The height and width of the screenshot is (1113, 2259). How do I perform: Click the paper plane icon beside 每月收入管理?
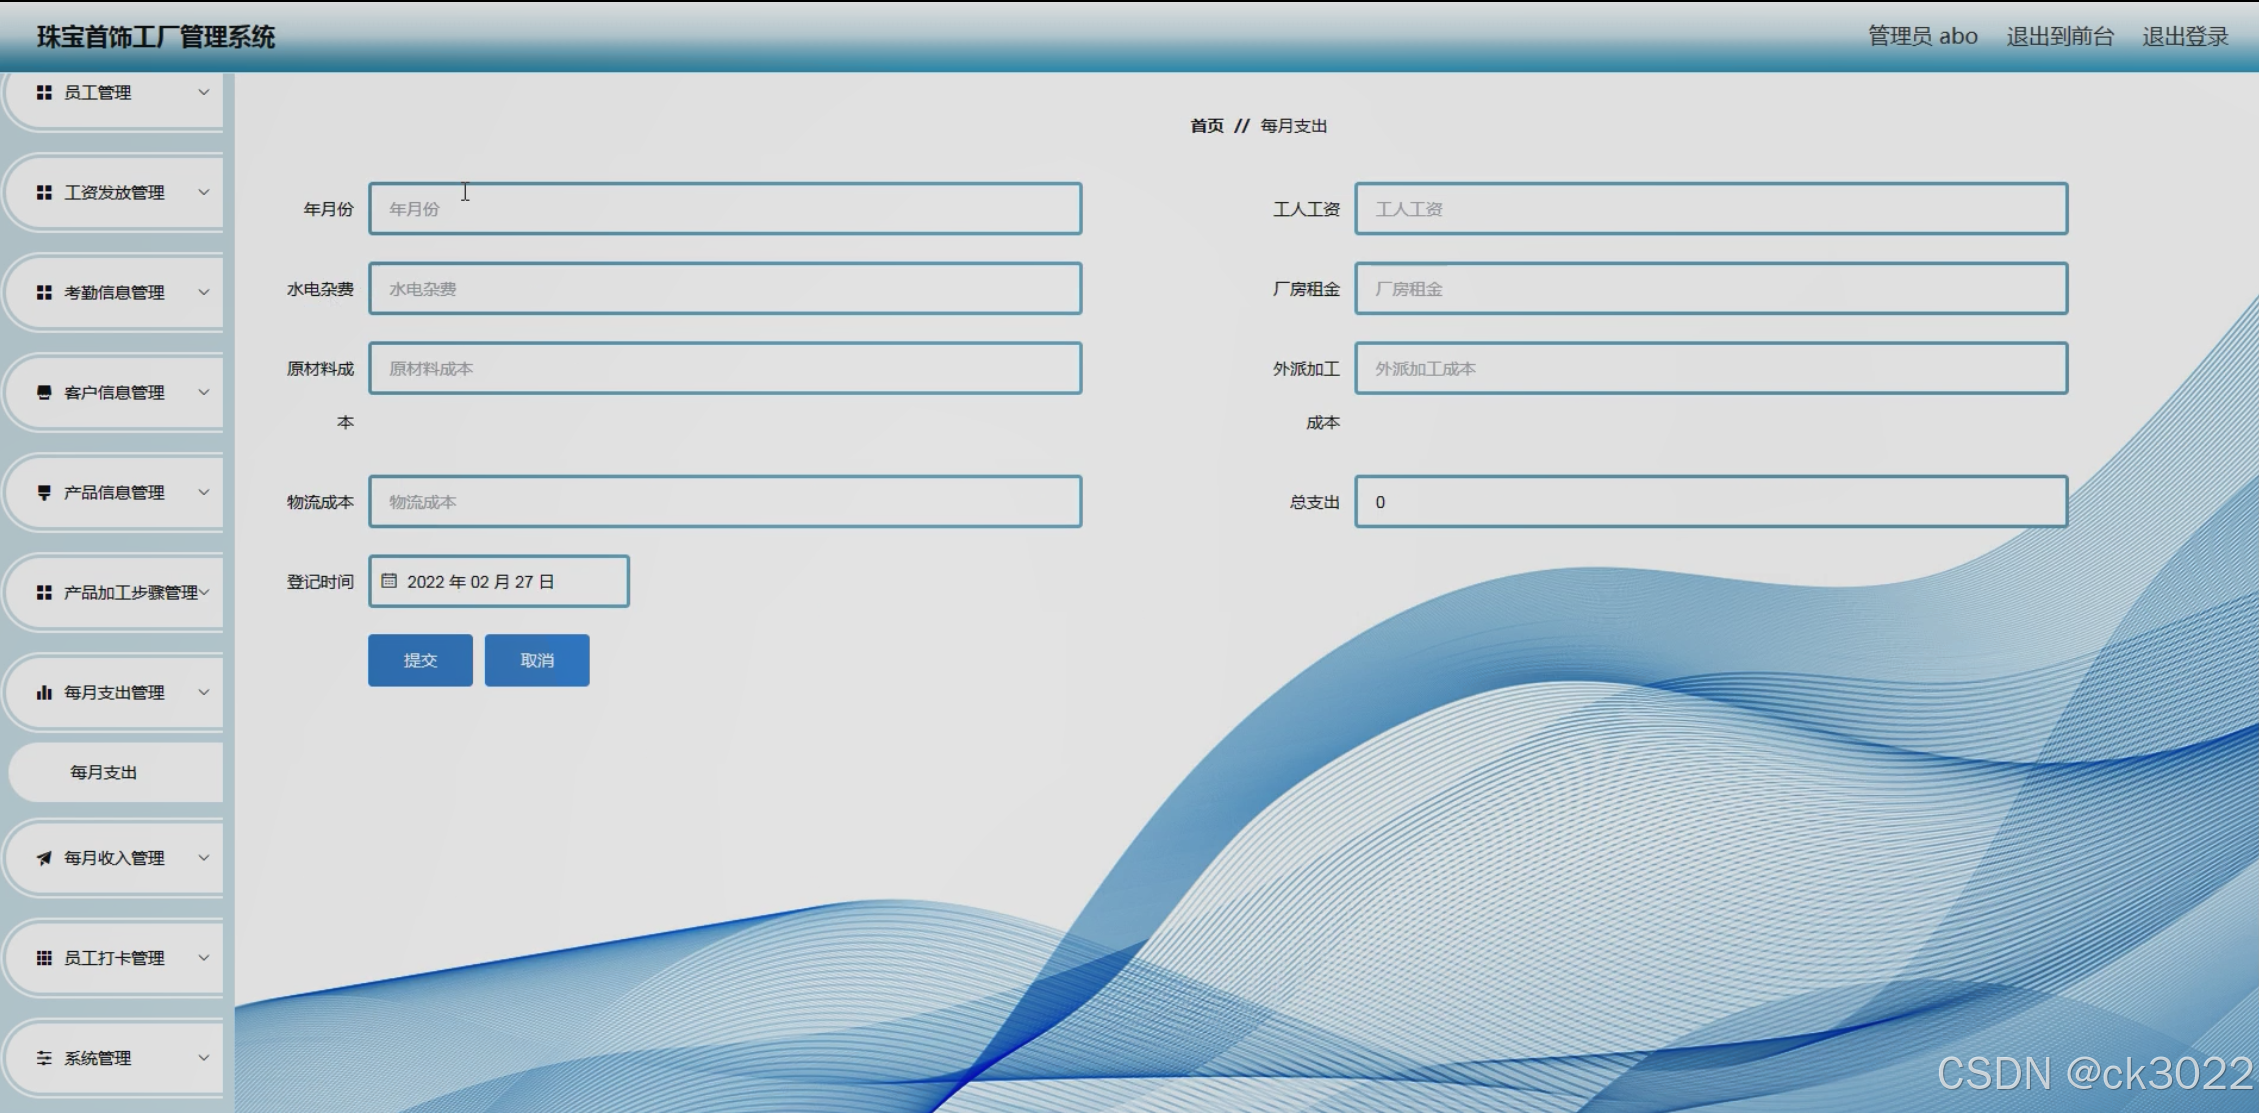(x=44, y=858)
